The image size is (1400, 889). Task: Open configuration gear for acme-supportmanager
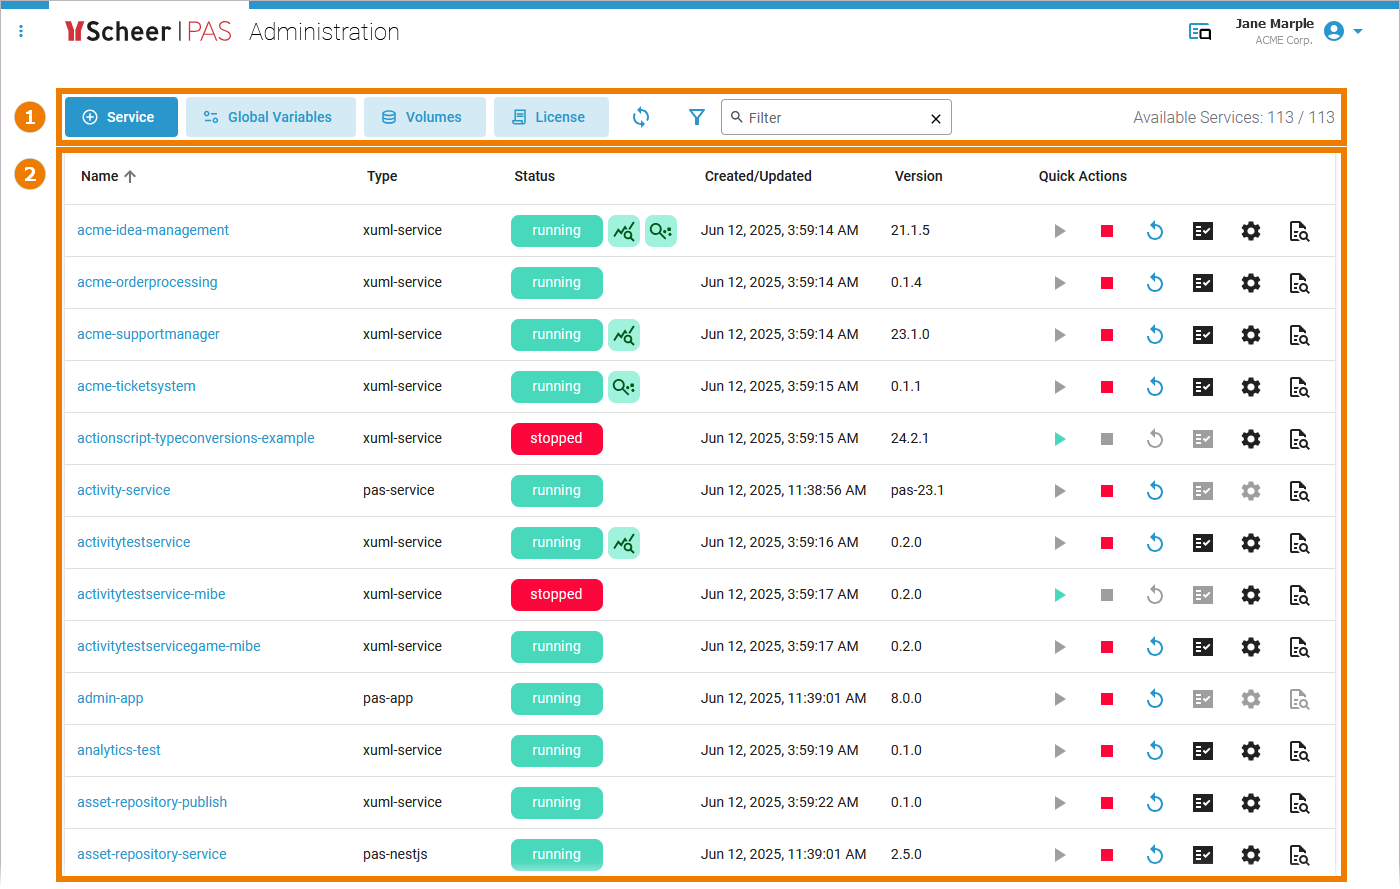coord(1251,335)
